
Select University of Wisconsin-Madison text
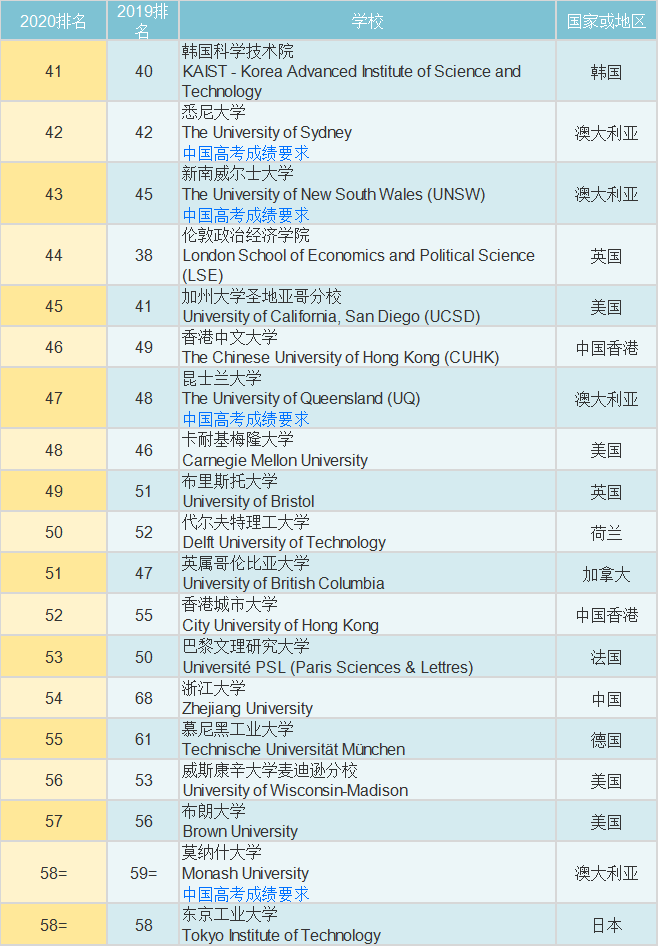point(296,790)
